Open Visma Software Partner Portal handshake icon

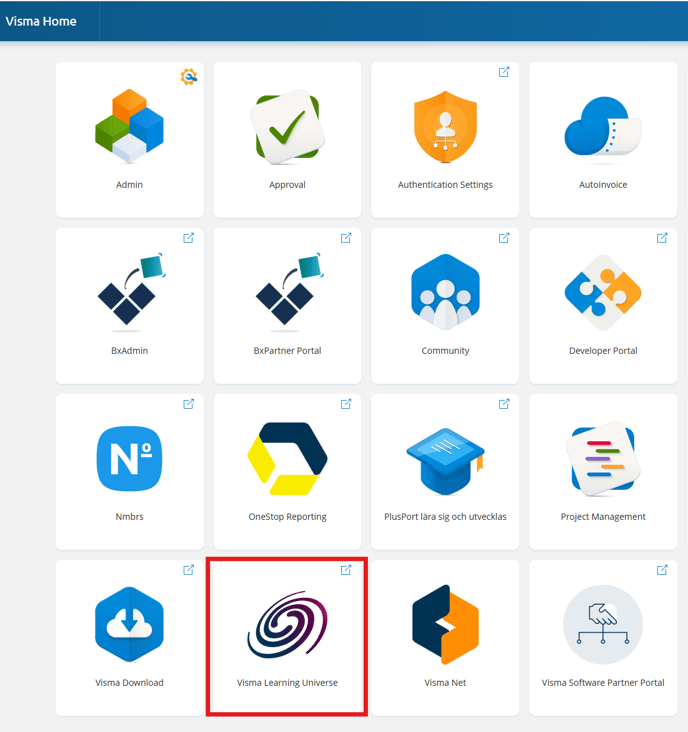[x=603, y=624]
